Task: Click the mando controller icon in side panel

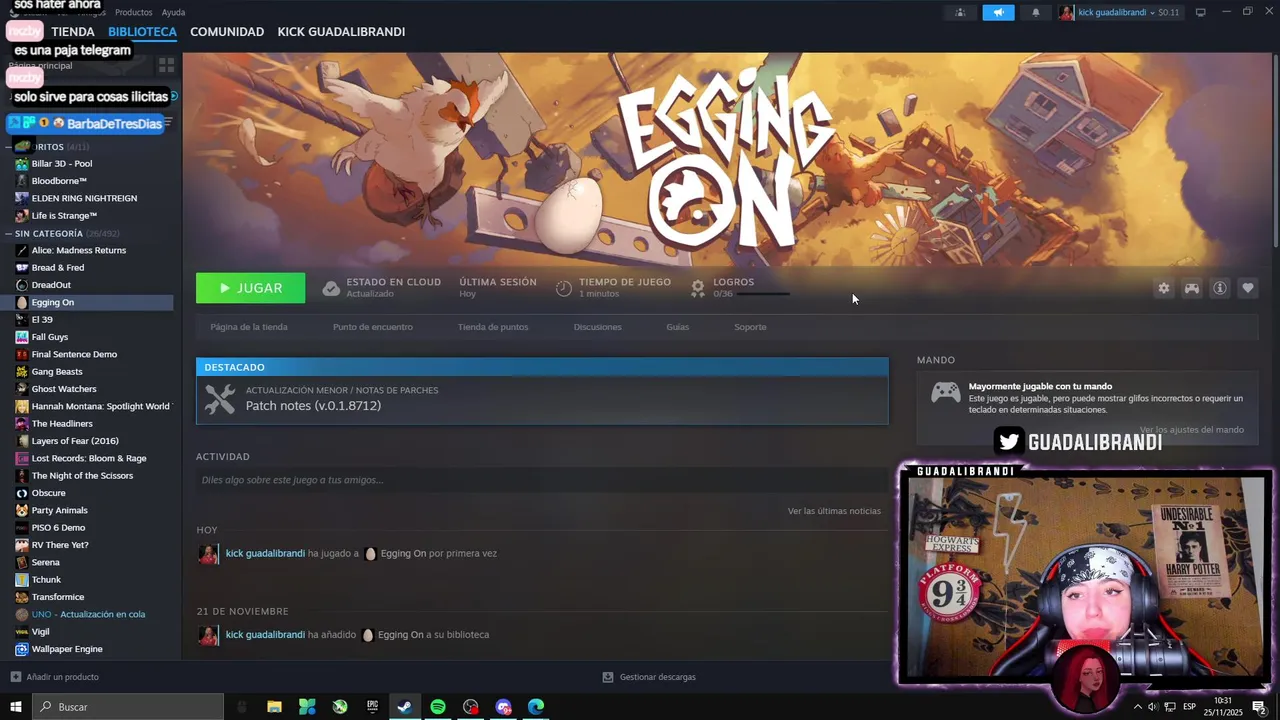Action: [946, 393]
